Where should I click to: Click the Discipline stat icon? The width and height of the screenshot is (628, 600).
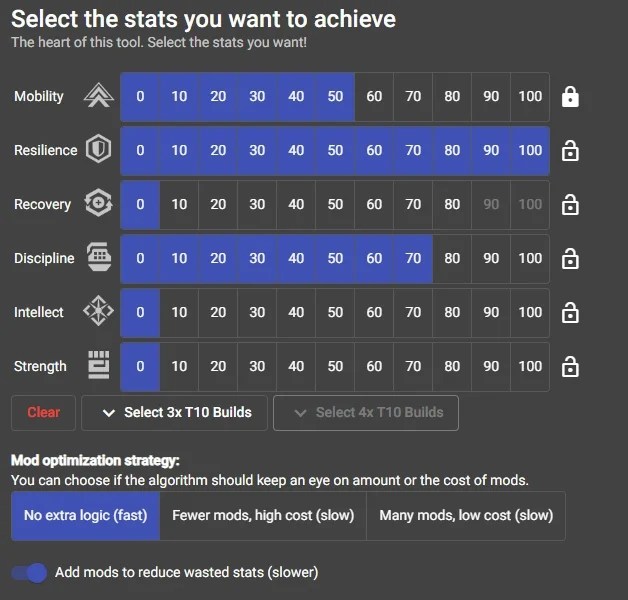(98, 259)
